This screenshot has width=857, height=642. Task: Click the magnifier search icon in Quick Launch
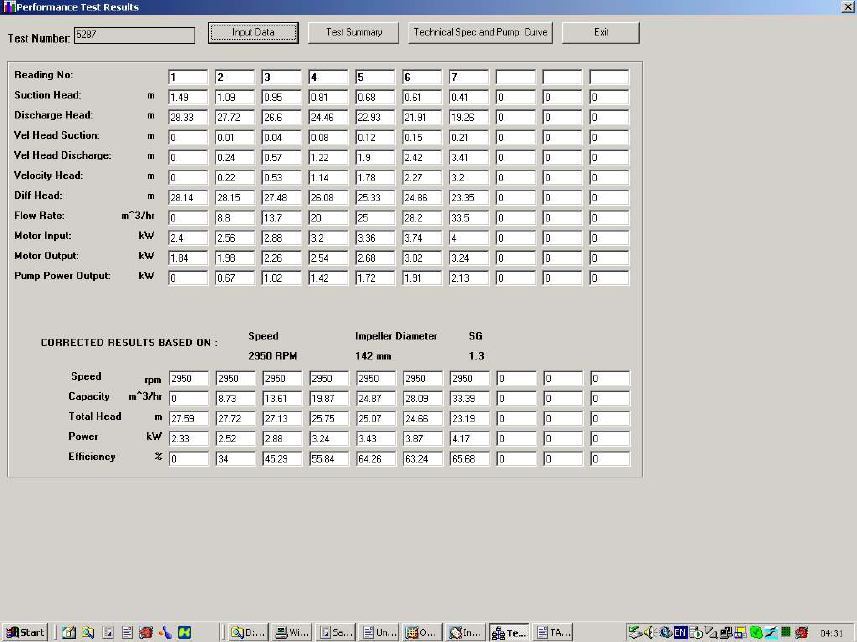click(x=88, y=632)
